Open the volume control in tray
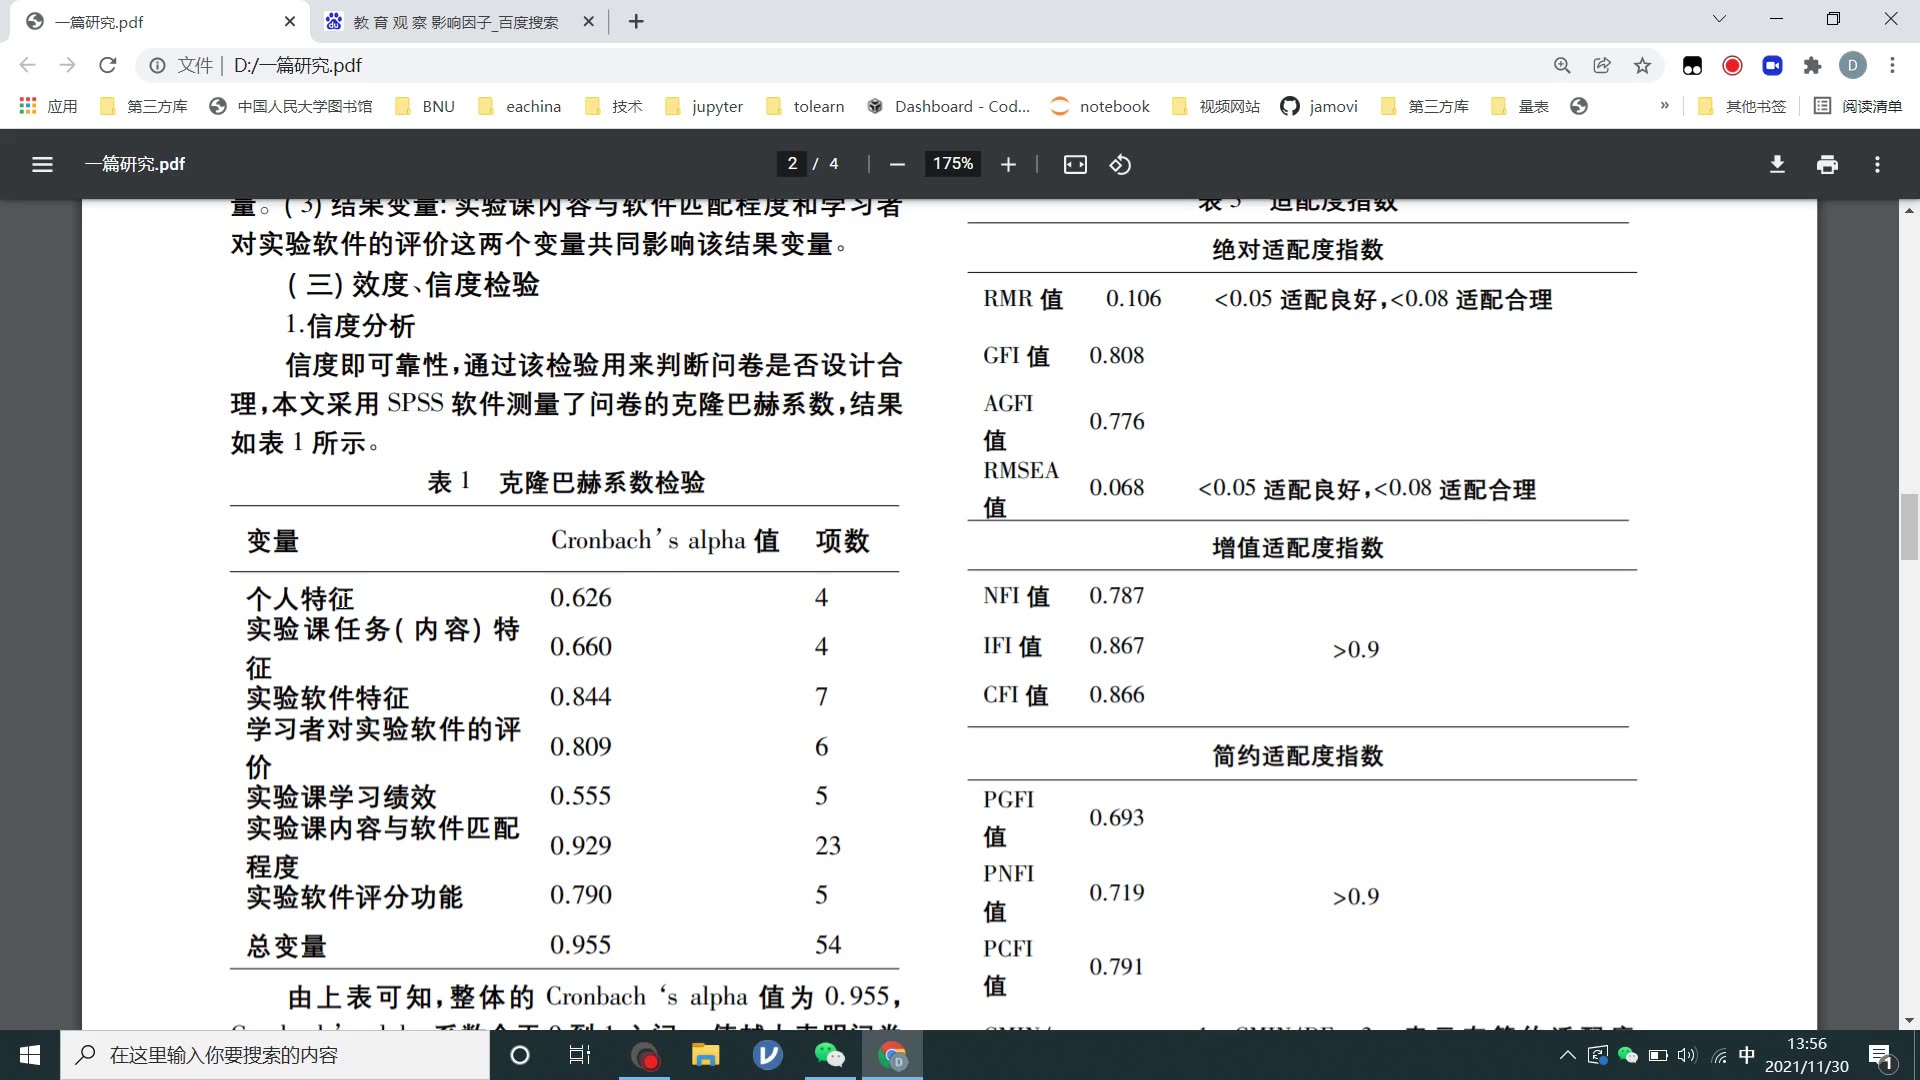The image size is (1920, 1080). (x=1688, y=1055)
